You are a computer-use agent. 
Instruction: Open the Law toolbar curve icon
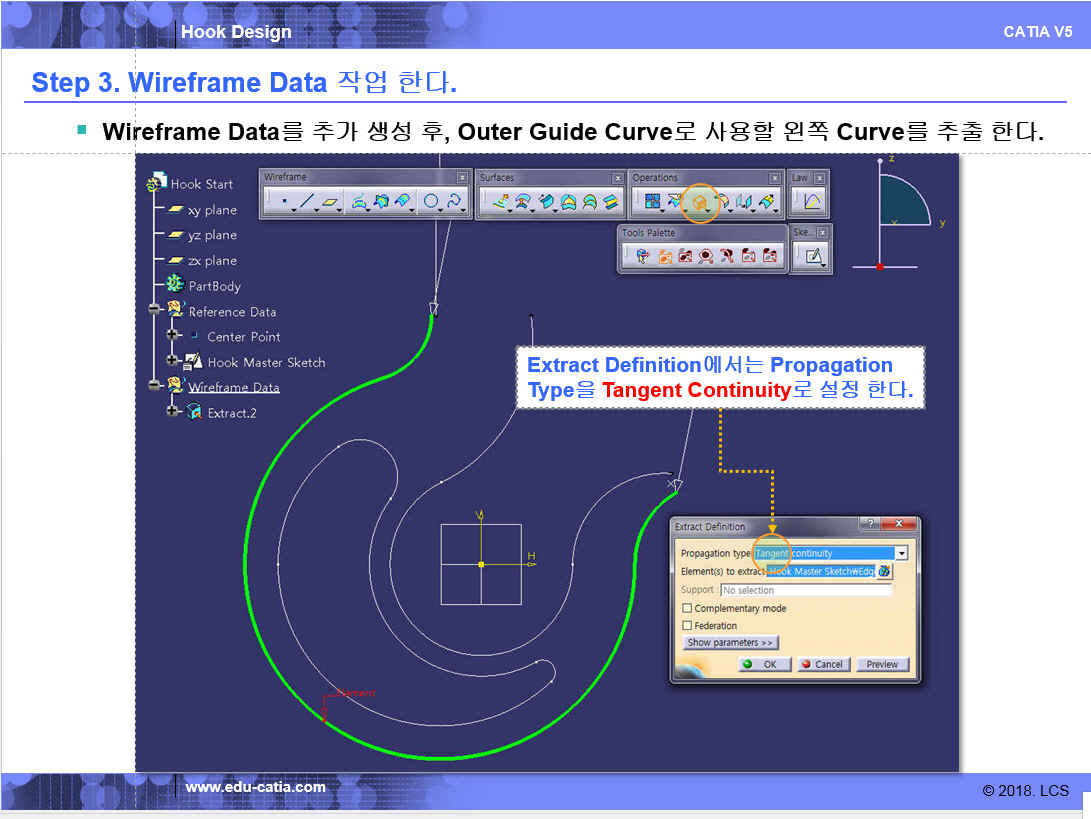pyautogui.click(x=811, y=202)
